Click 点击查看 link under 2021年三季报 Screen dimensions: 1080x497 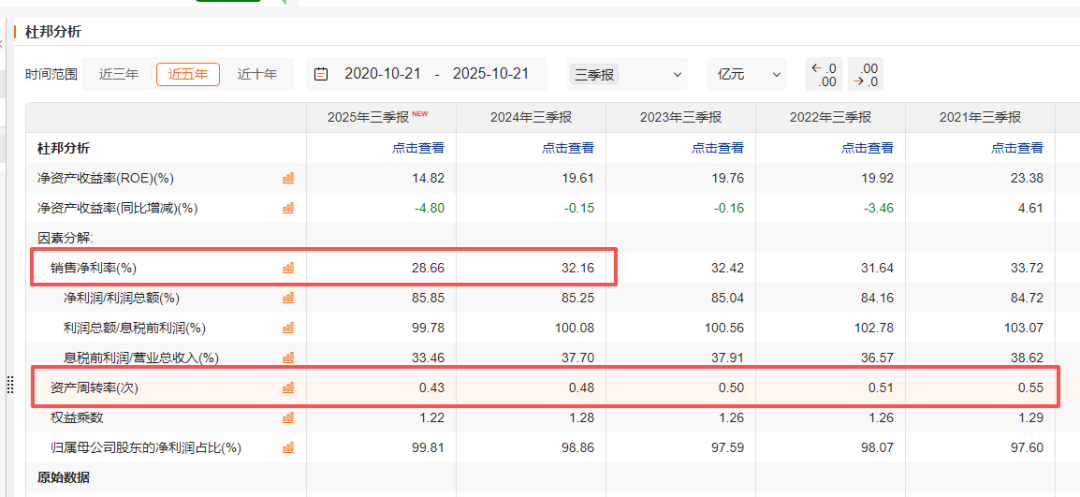(x=1017, y=148)
